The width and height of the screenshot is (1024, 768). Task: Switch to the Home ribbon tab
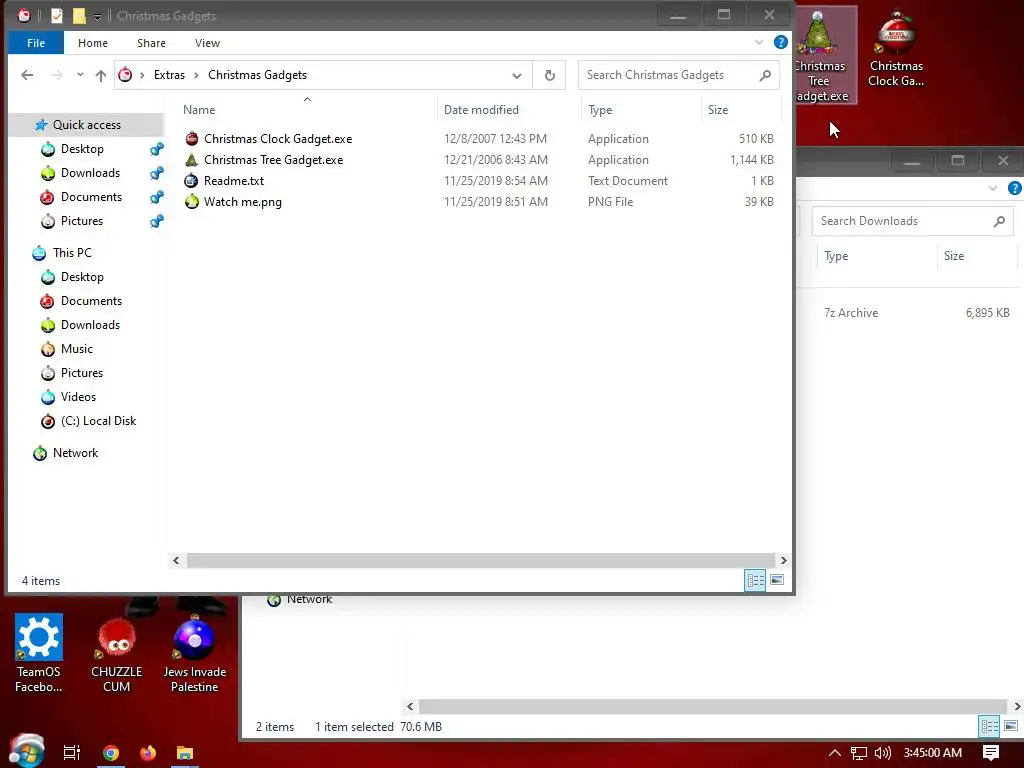93,43
